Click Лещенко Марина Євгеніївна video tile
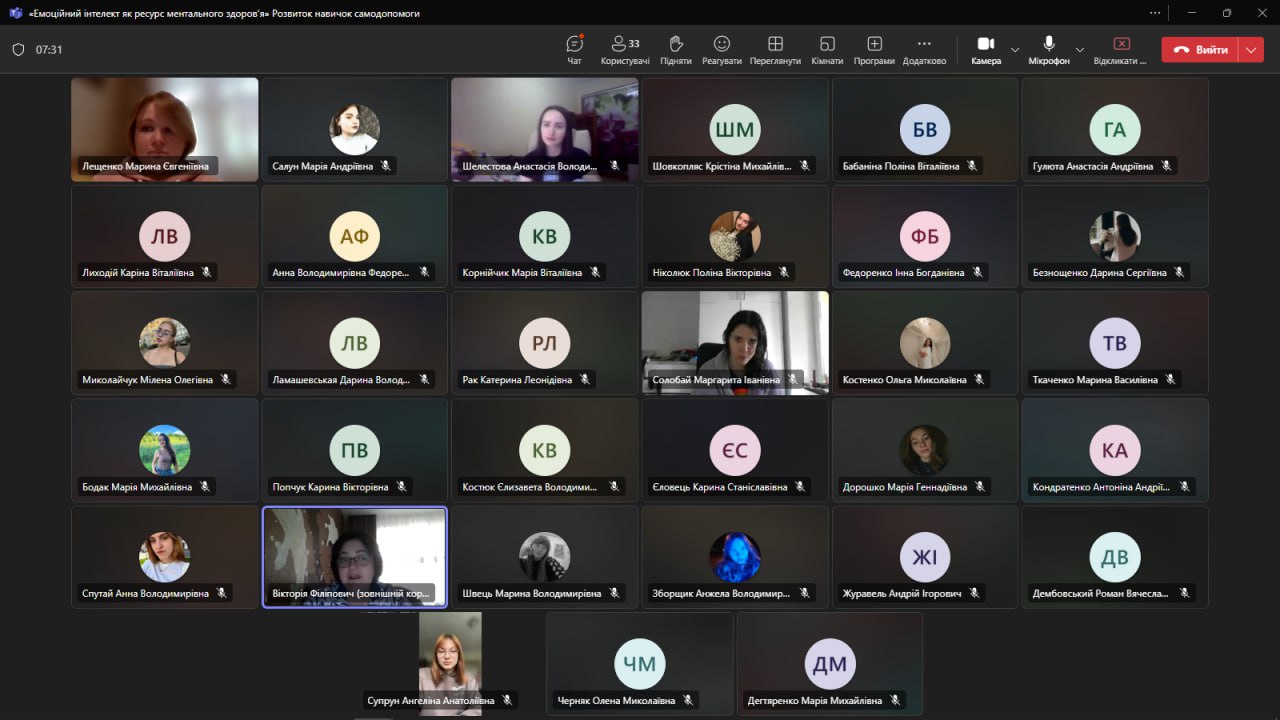Viewport: 1280px width, 720px height. tap(165, 129)
